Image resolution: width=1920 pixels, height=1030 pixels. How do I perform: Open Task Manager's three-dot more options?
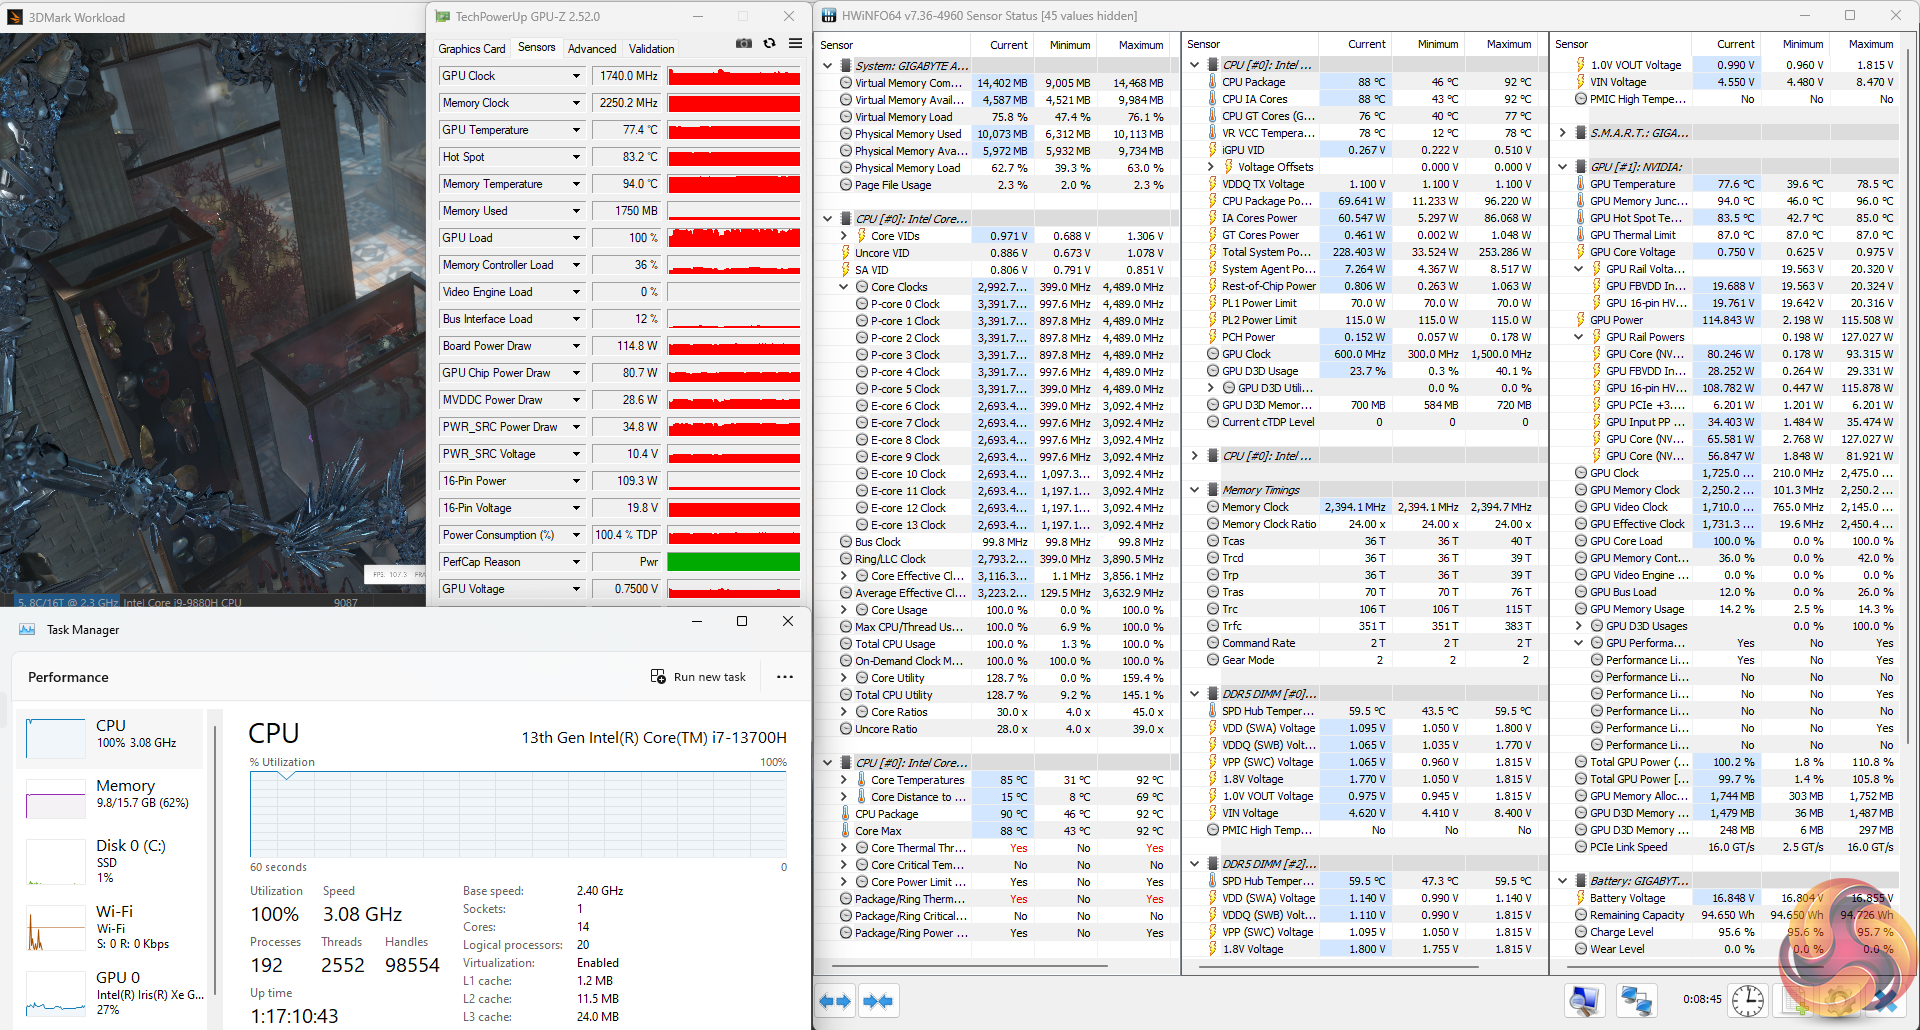tap(785, 677)
